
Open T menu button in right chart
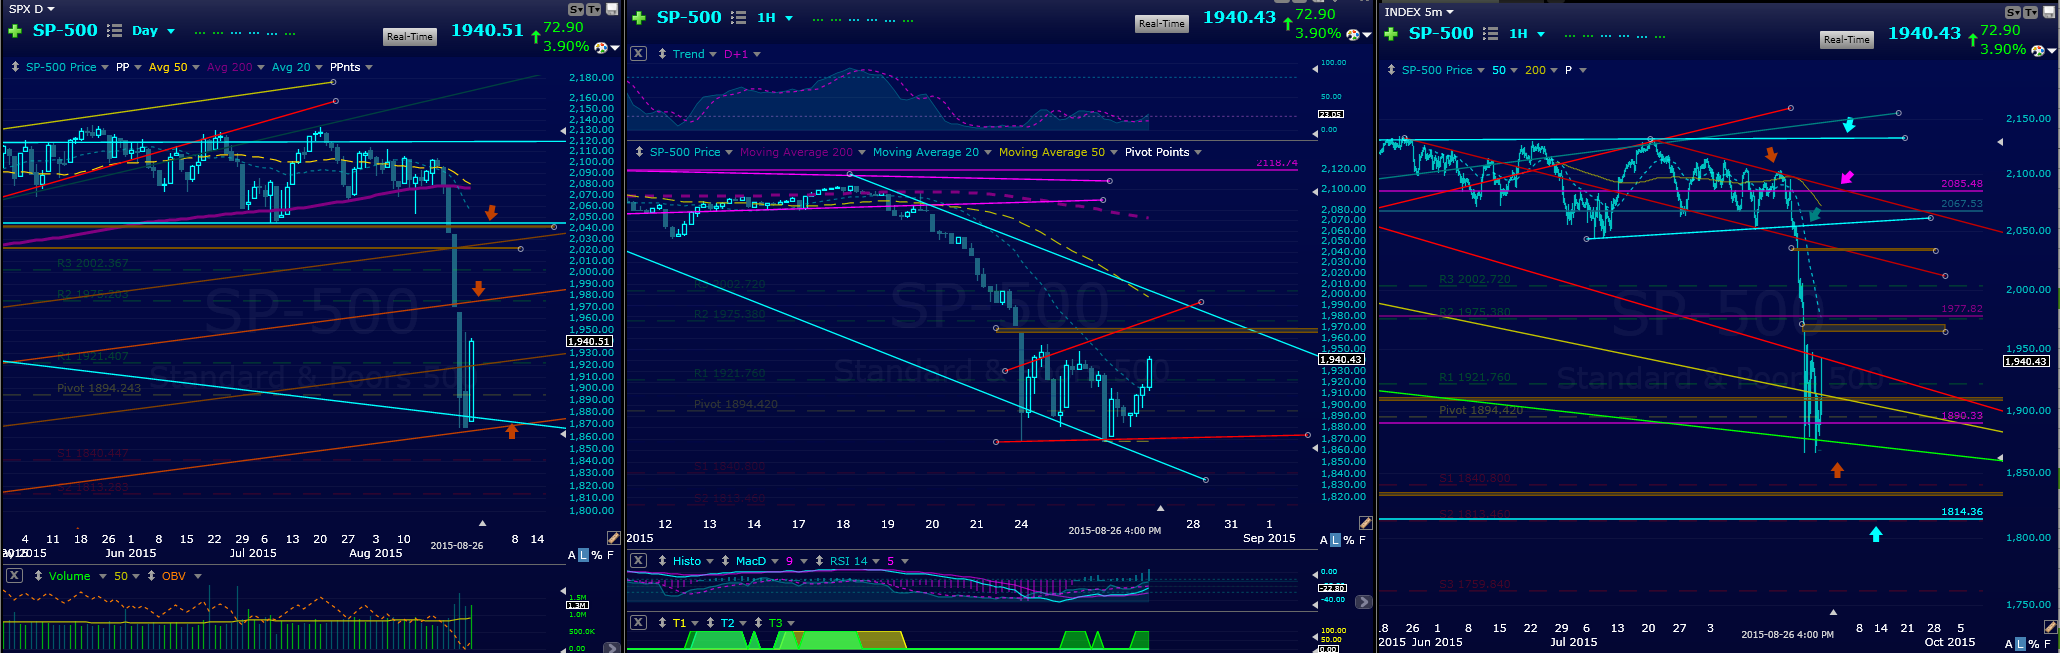point(2030,12)
